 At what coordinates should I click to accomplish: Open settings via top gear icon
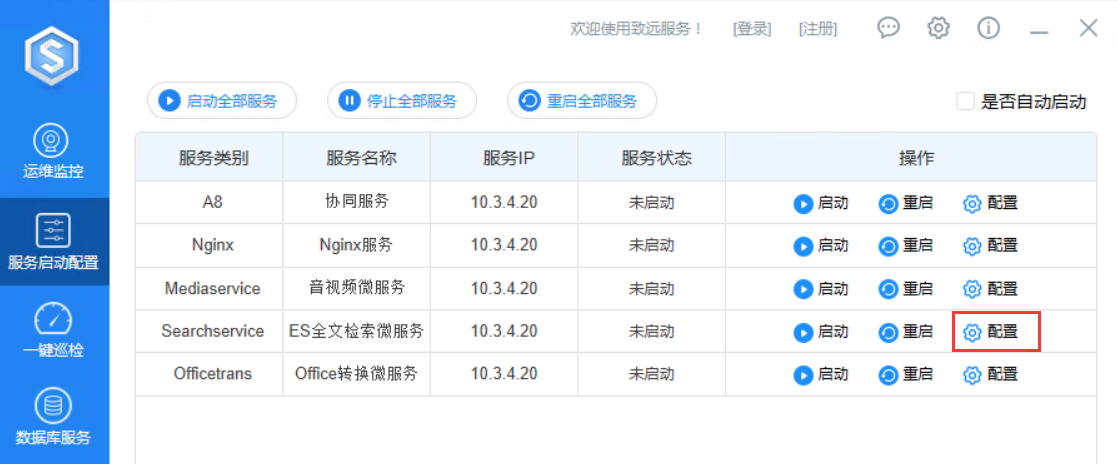point(938,28)
